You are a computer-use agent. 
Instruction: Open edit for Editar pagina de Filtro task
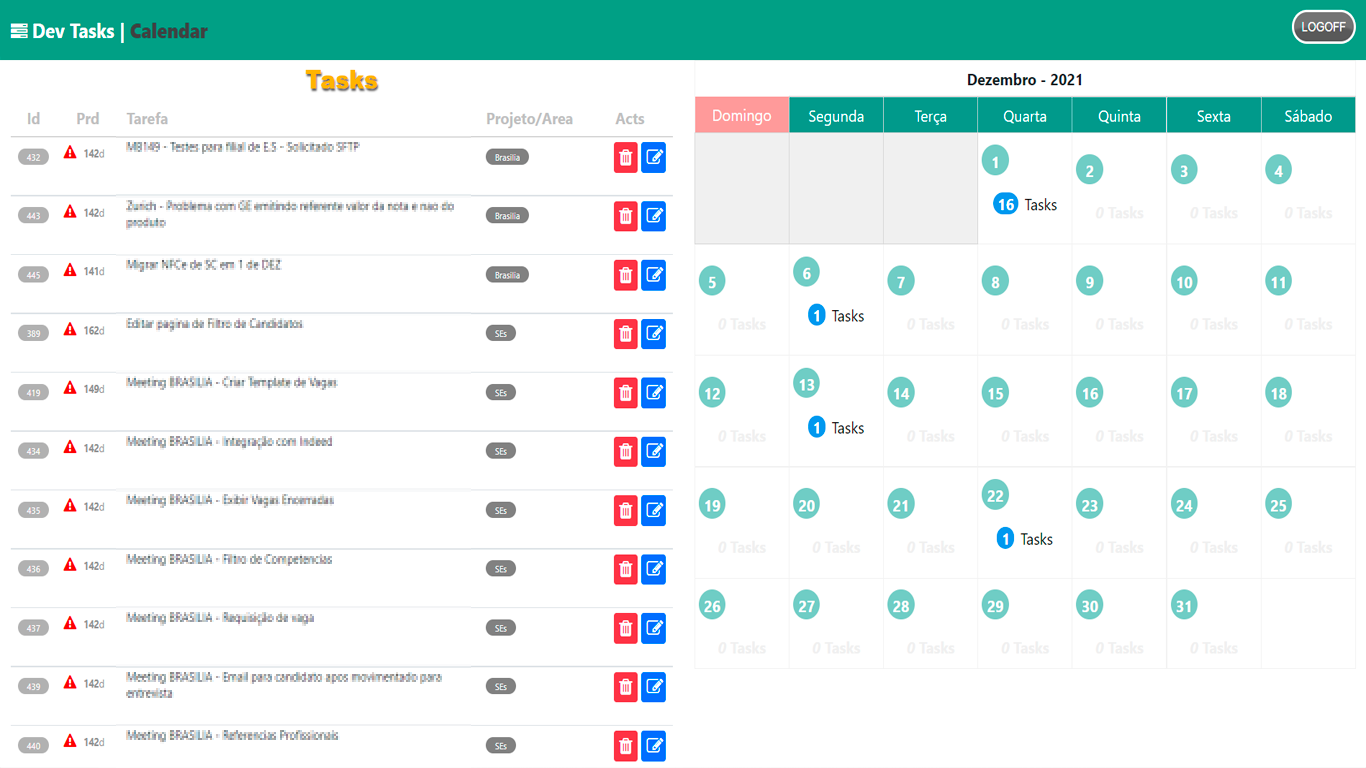(x=653, y=334)
